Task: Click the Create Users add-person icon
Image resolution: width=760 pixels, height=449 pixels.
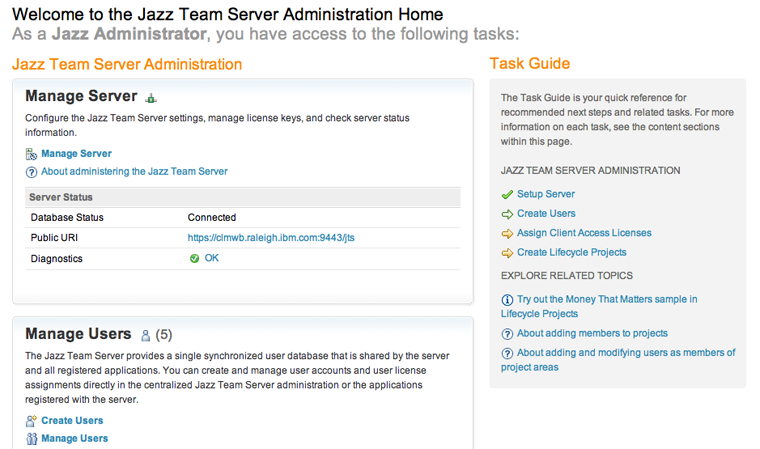Action: tap(31, 421)
